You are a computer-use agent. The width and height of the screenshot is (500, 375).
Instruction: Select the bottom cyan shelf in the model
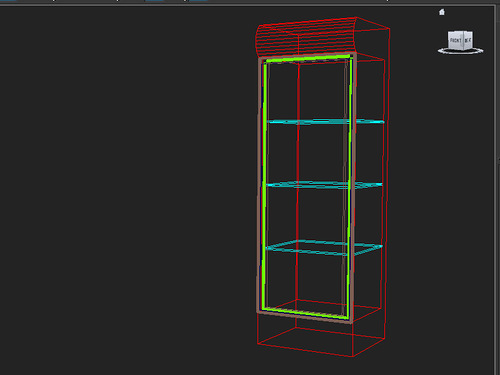pyautogui.click(x=324, y=247)
